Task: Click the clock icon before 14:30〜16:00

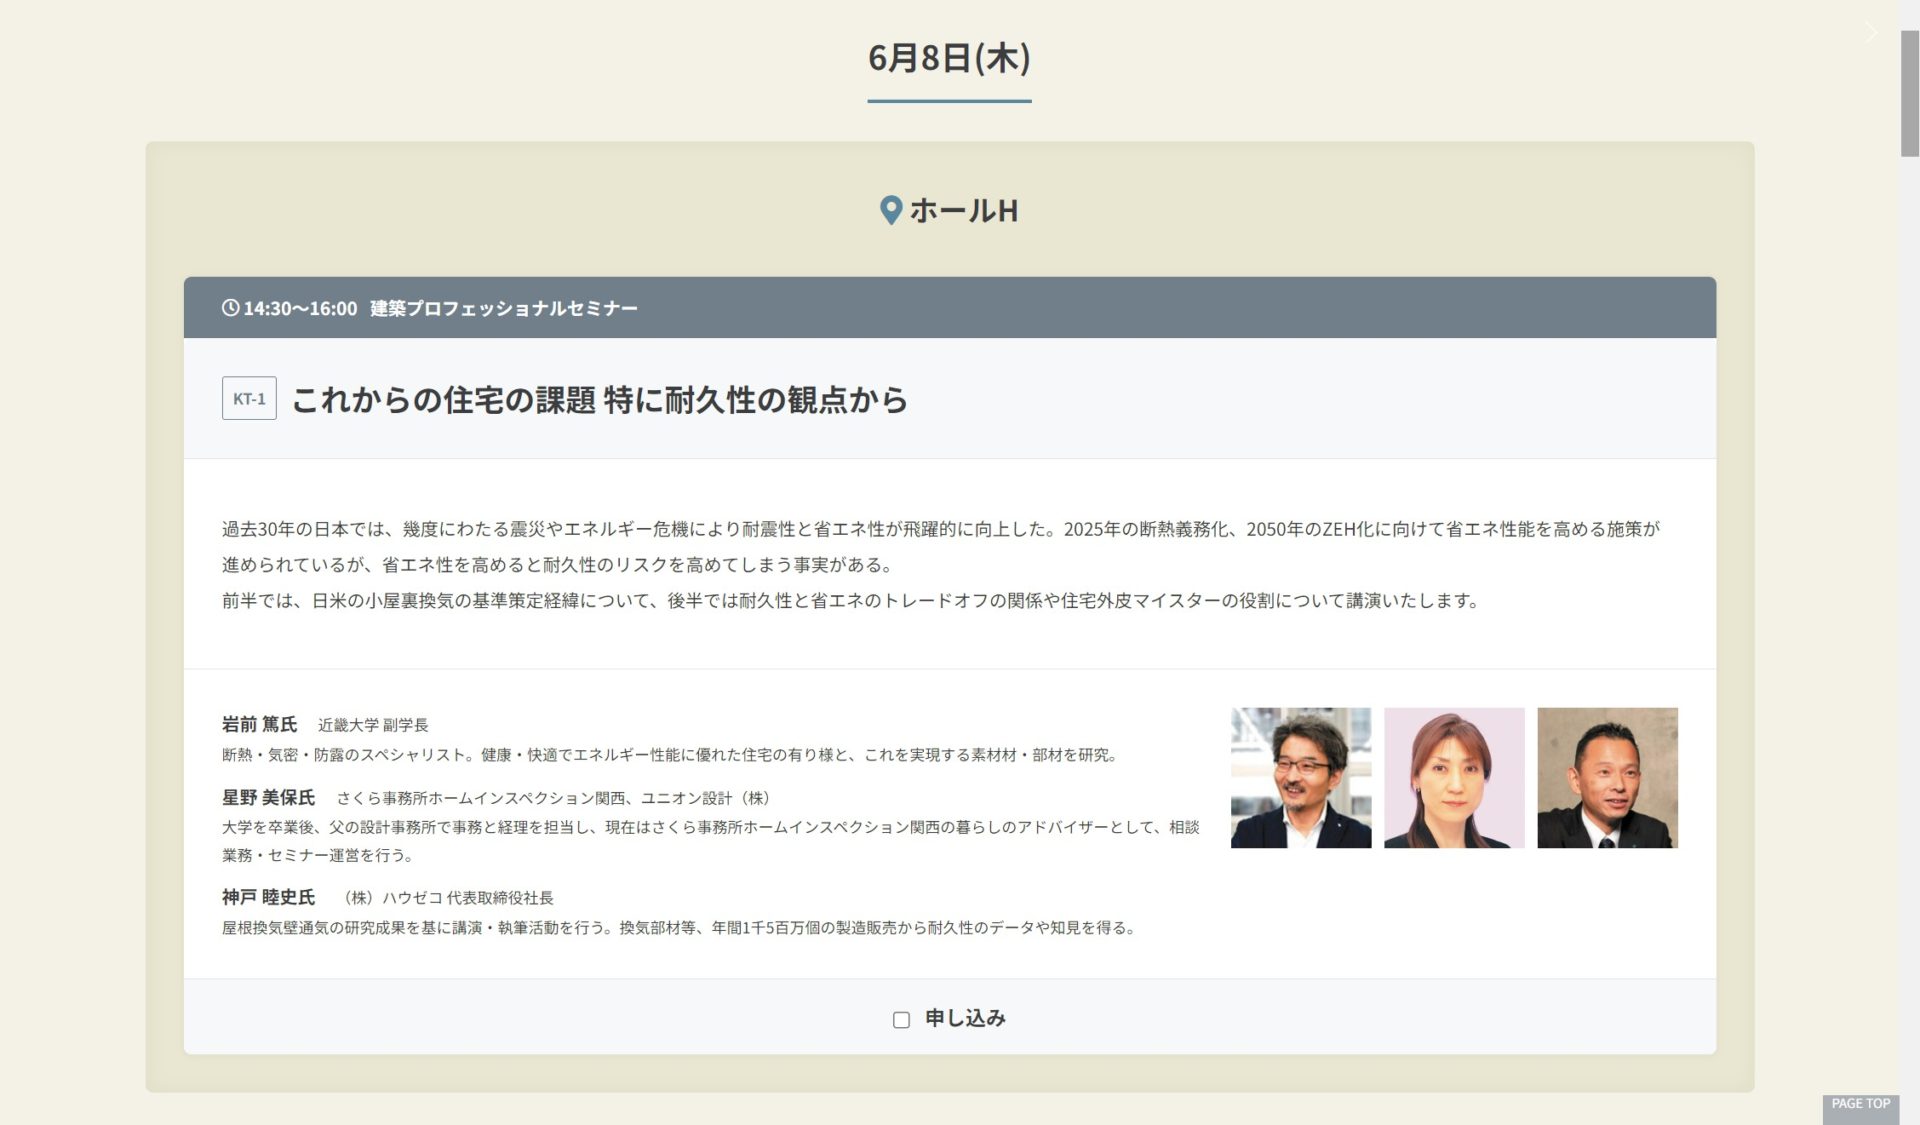Action: pyautogui.click(x=230, y=308)
